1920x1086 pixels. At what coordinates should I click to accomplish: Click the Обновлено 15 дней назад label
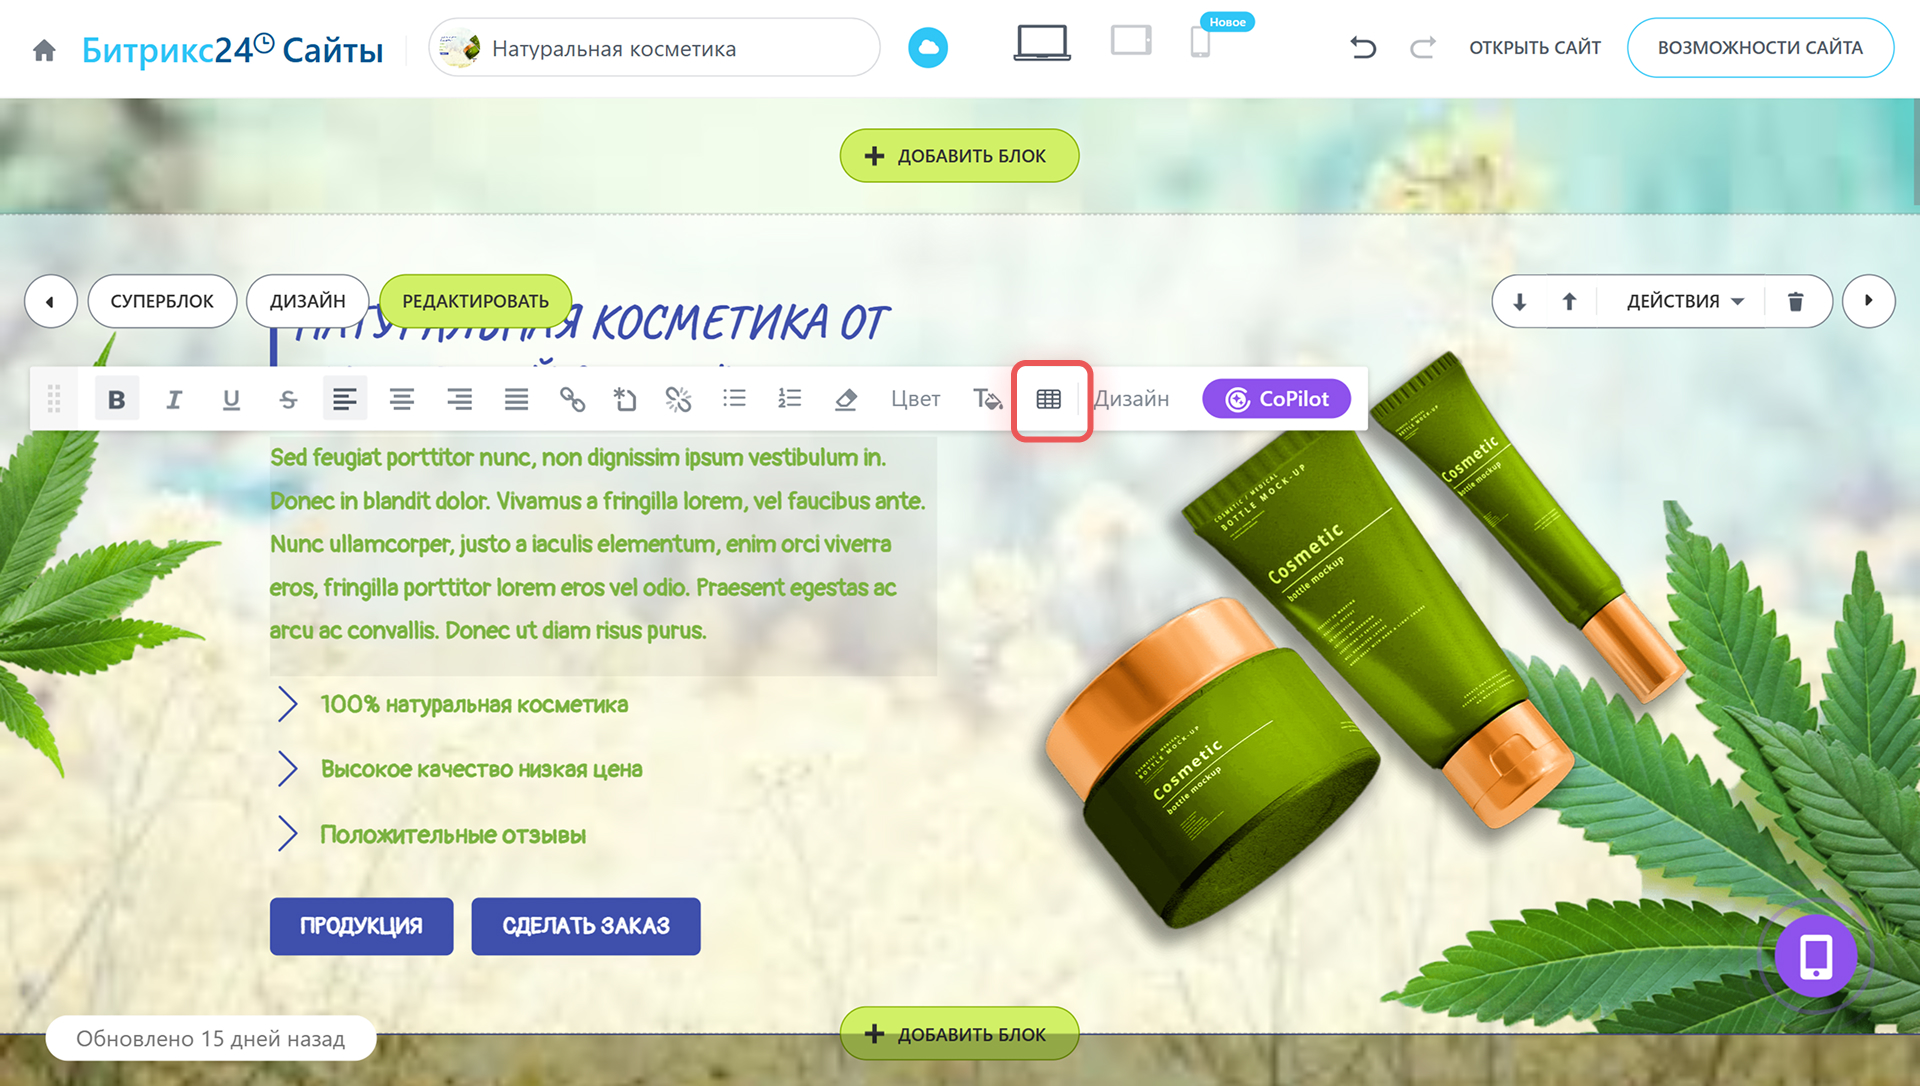click(x=210, y=1039)
